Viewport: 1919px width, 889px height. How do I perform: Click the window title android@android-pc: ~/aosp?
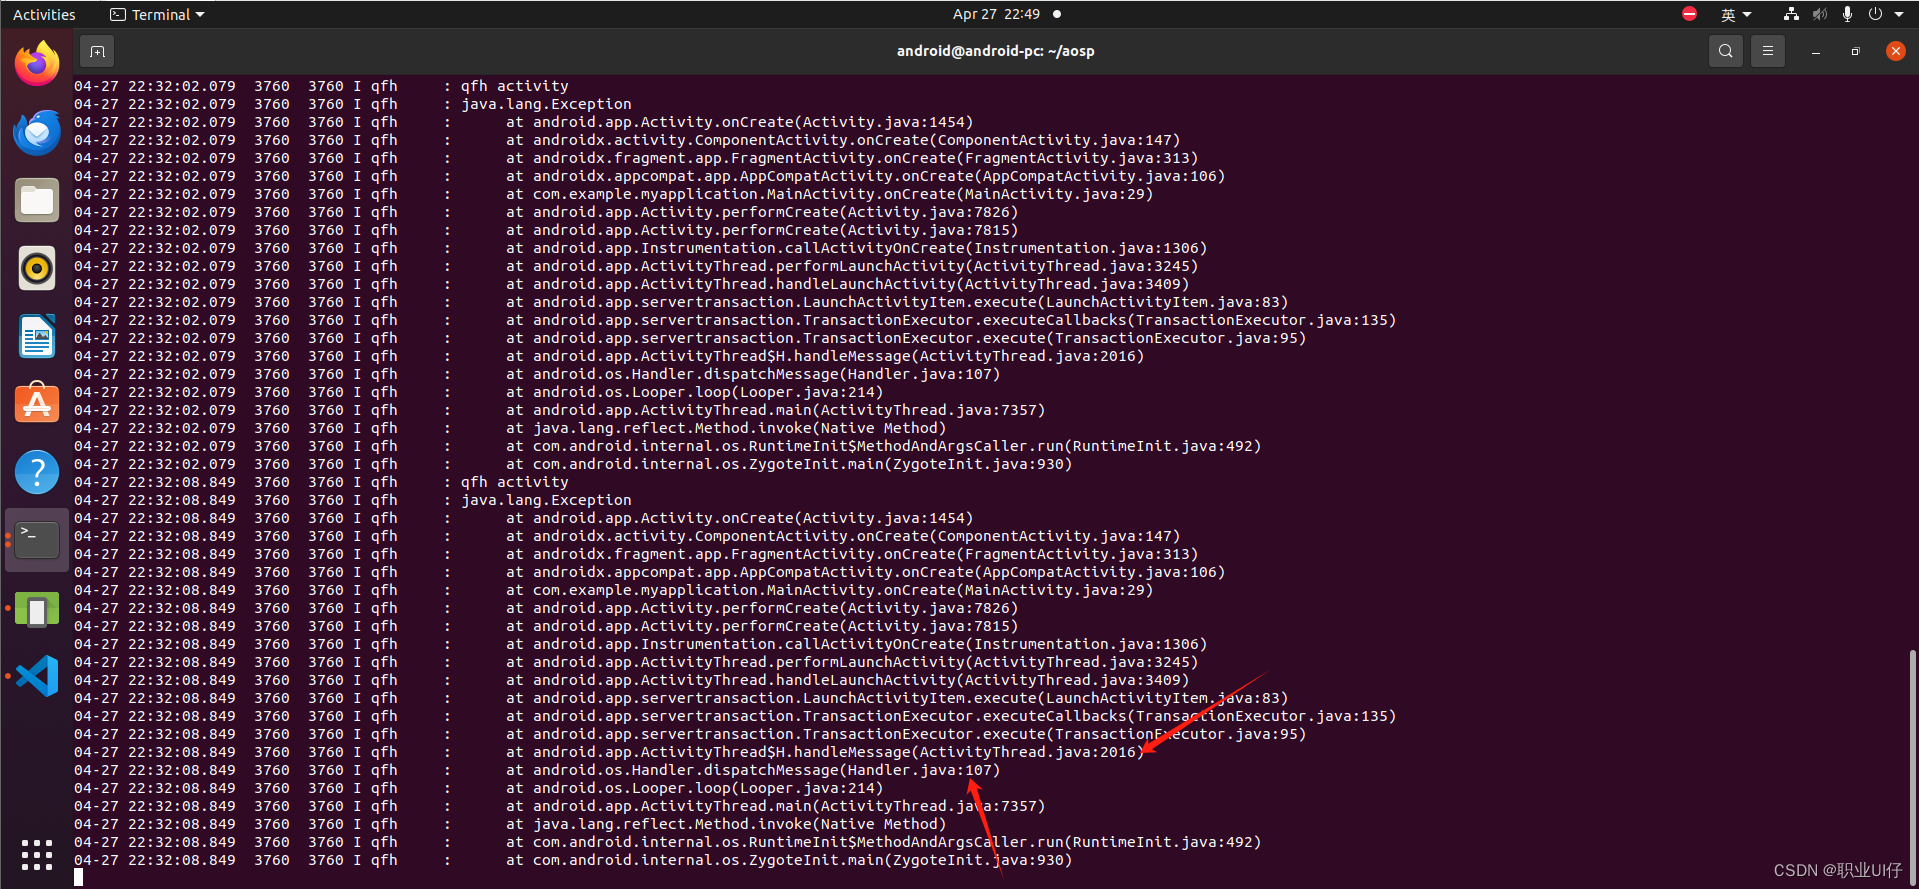[x=995, y=51]
